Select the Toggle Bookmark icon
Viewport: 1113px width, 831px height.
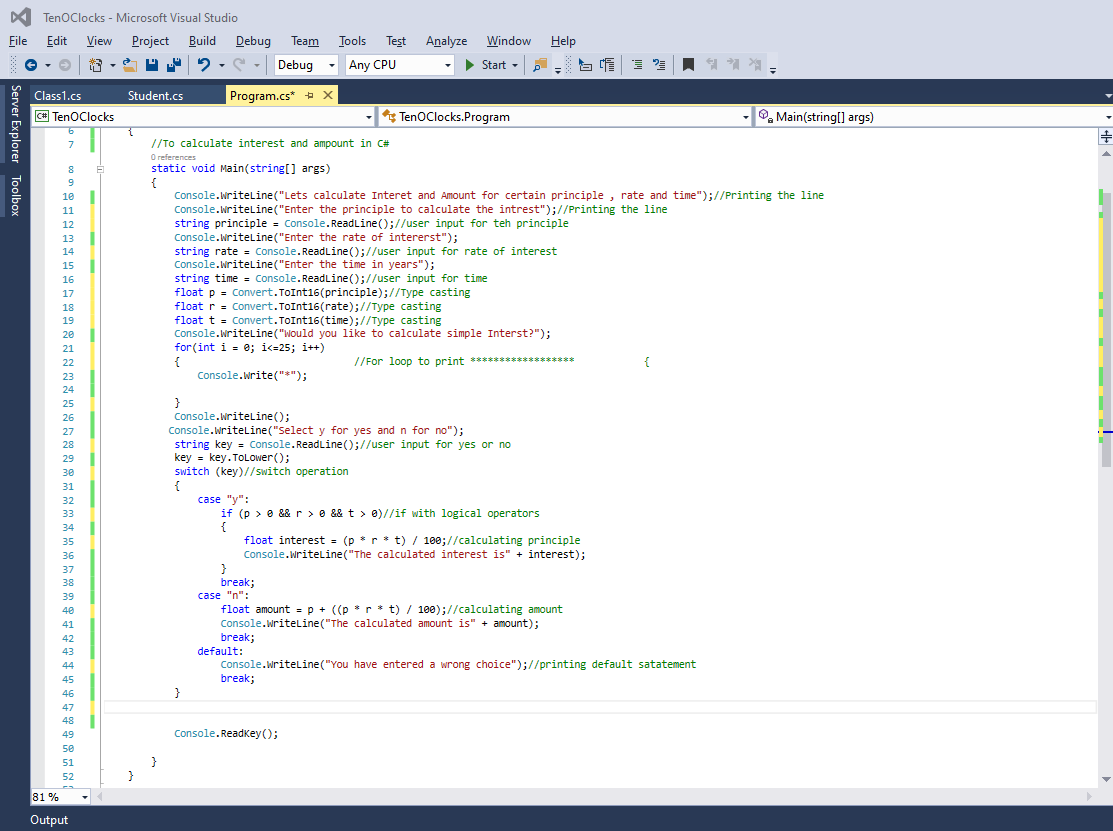point(687,64)
